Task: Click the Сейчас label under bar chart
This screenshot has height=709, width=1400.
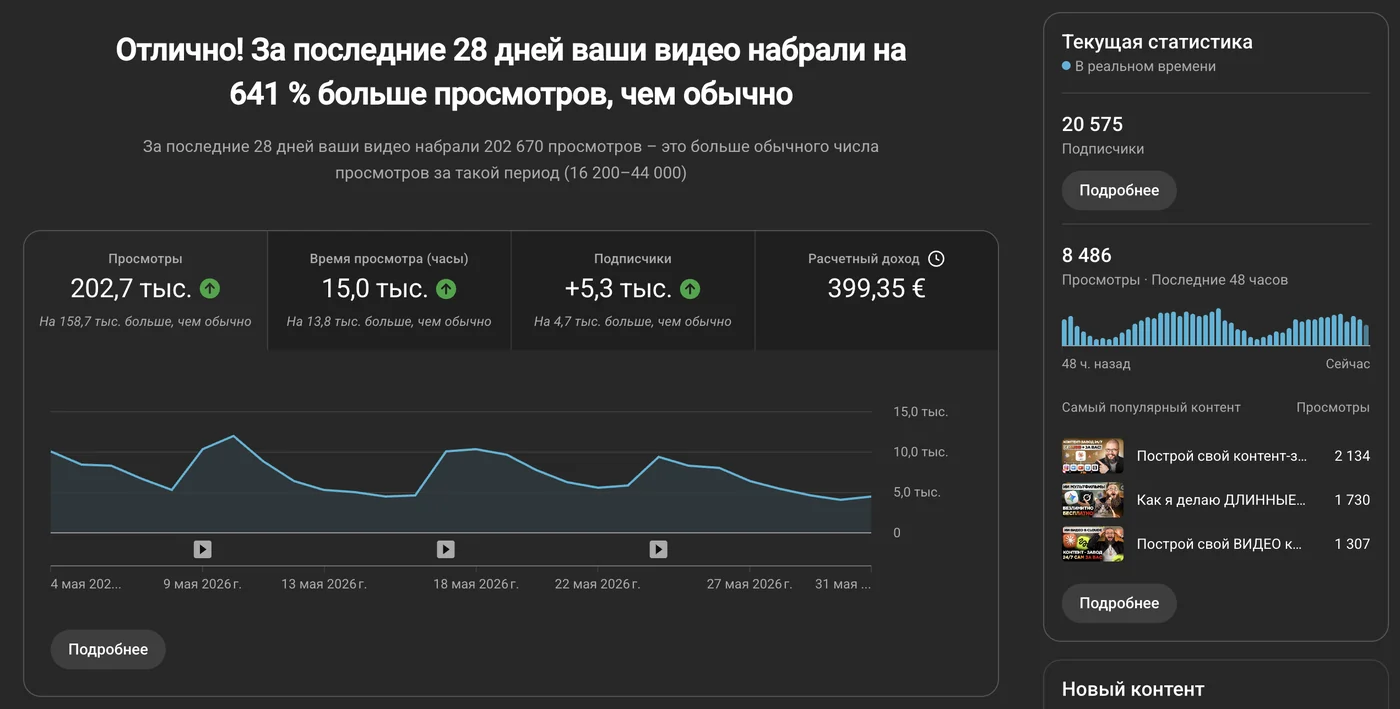Action: 1348,364
